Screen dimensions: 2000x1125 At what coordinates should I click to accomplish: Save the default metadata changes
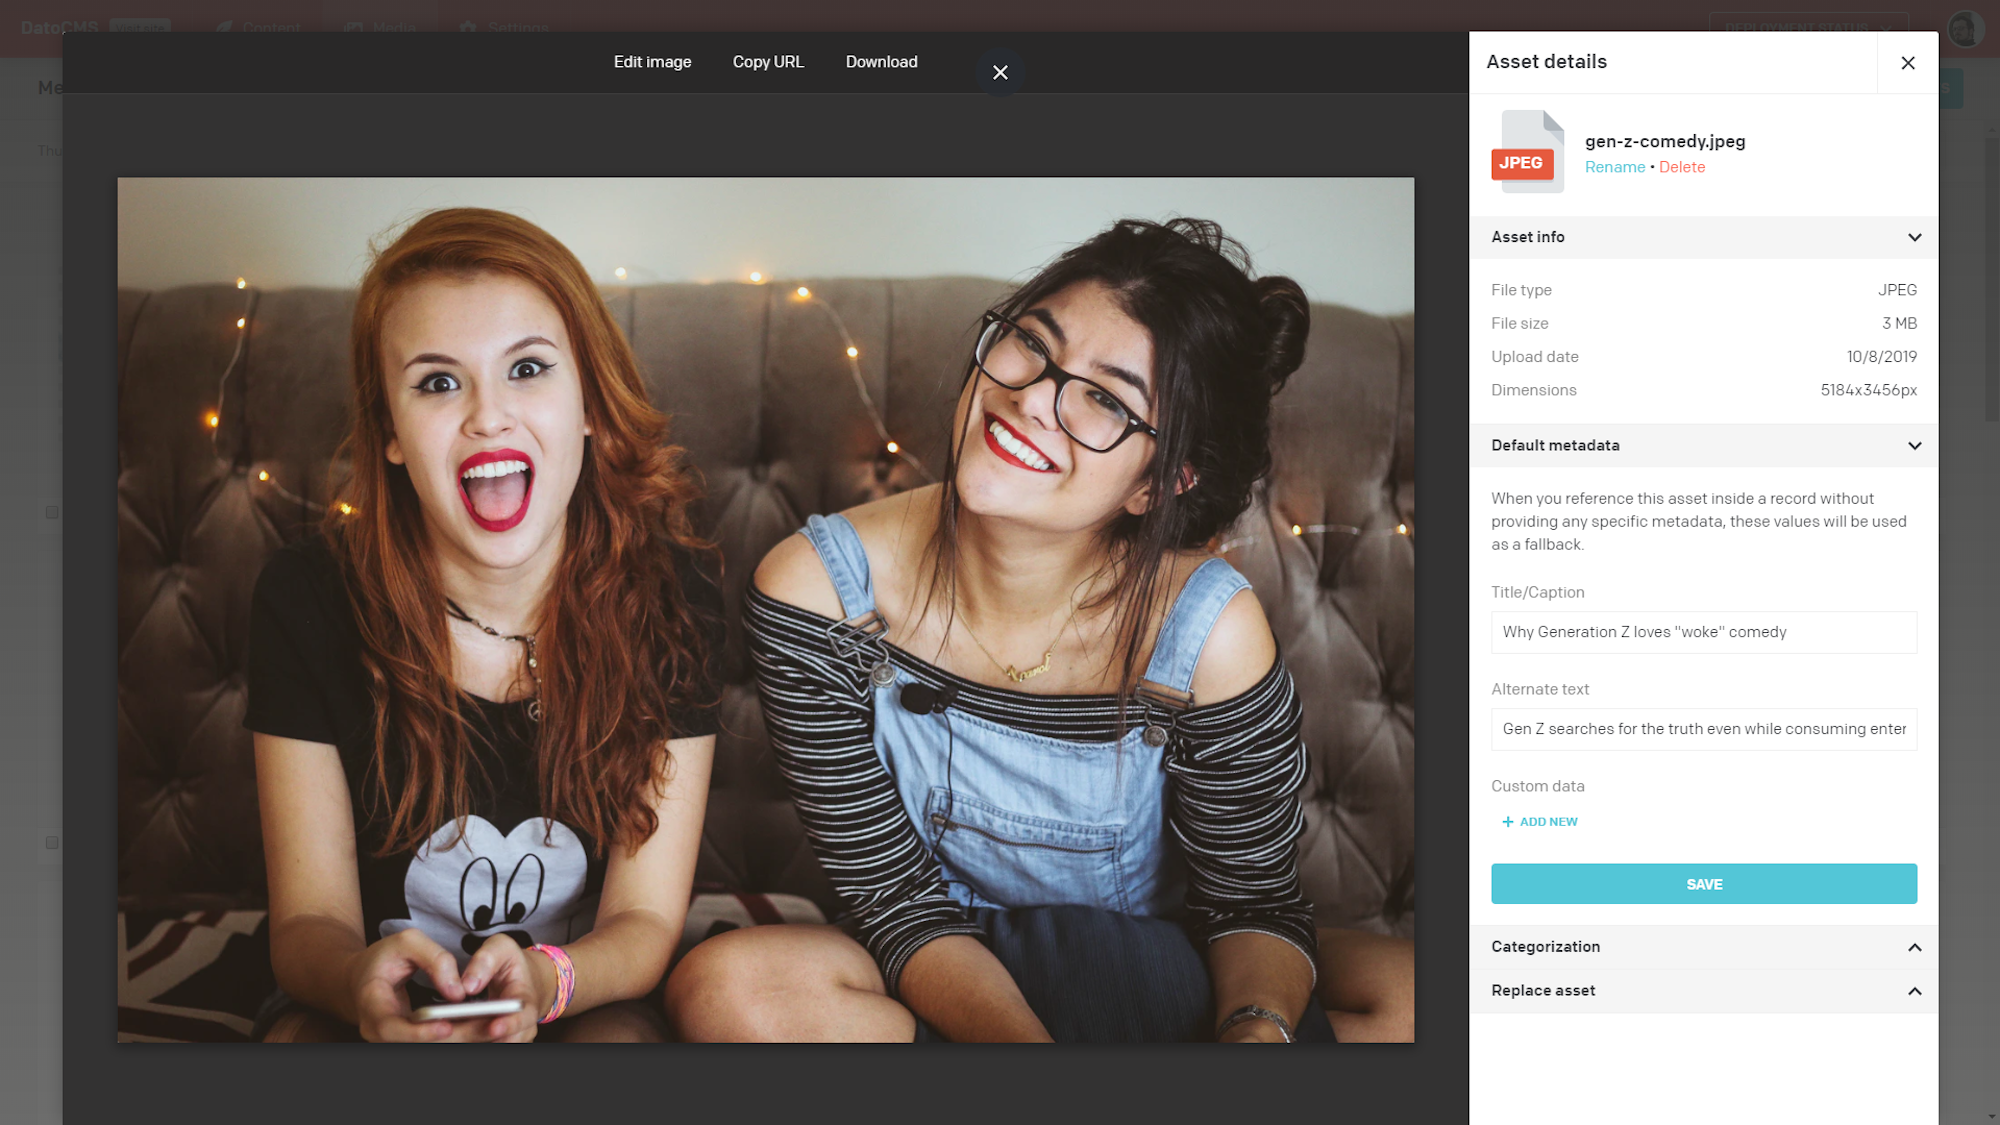(1704, 884)
